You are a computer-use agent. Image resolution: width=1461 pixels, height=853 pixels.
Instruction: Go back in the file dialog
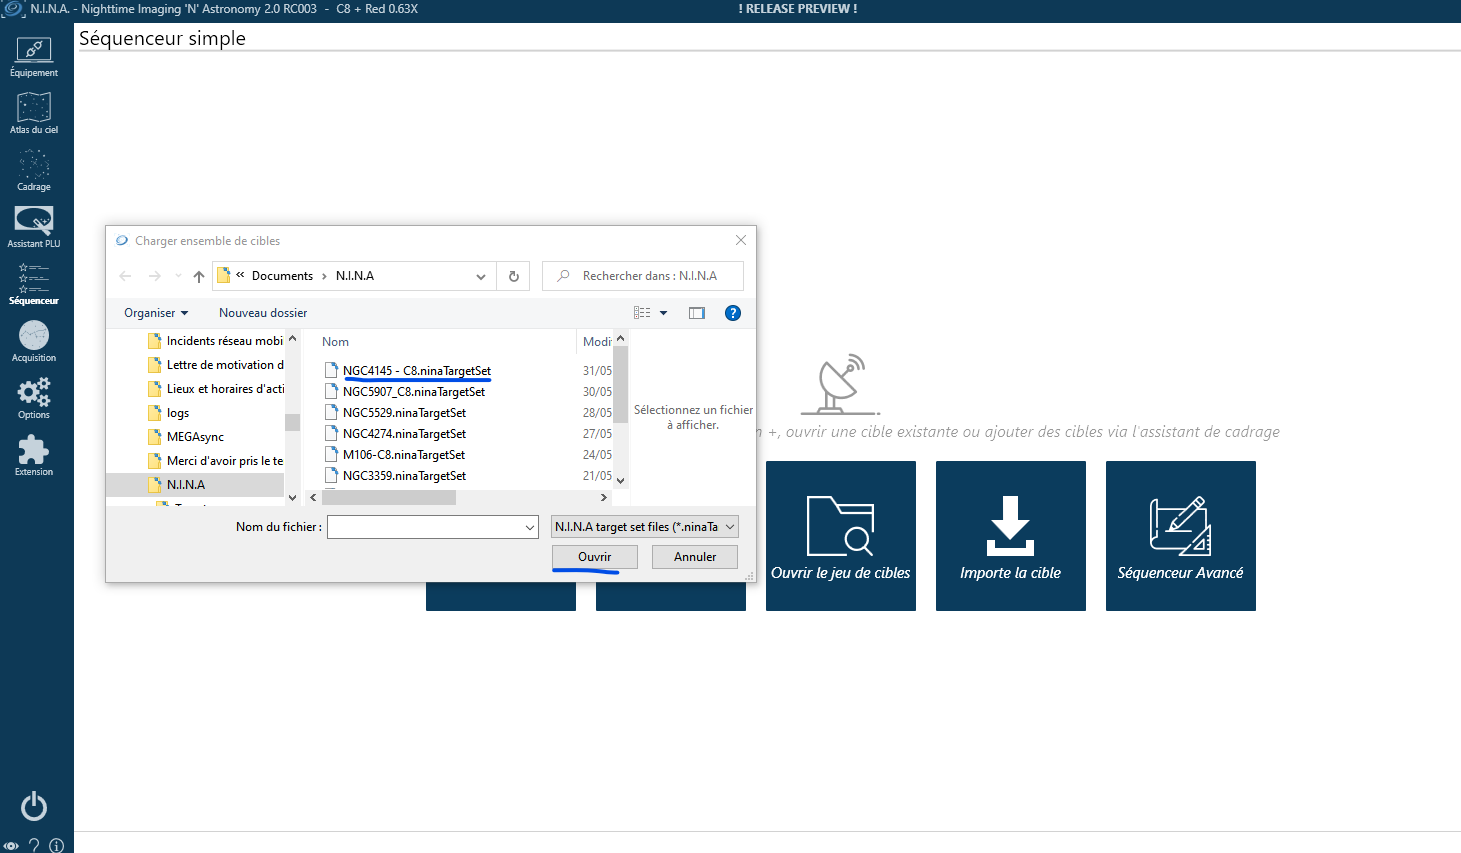click(125, 276)
